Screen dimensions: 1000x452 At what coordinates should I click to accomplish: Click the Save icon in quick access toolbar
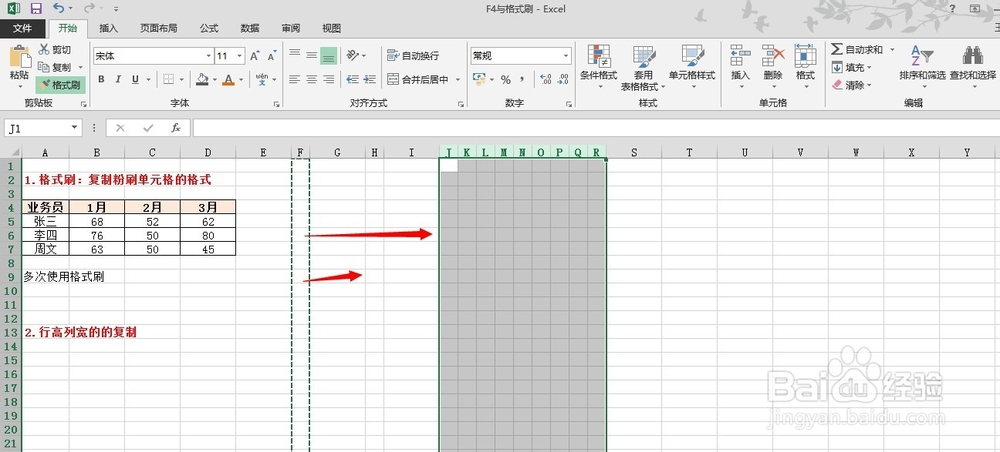pos(36,8)
